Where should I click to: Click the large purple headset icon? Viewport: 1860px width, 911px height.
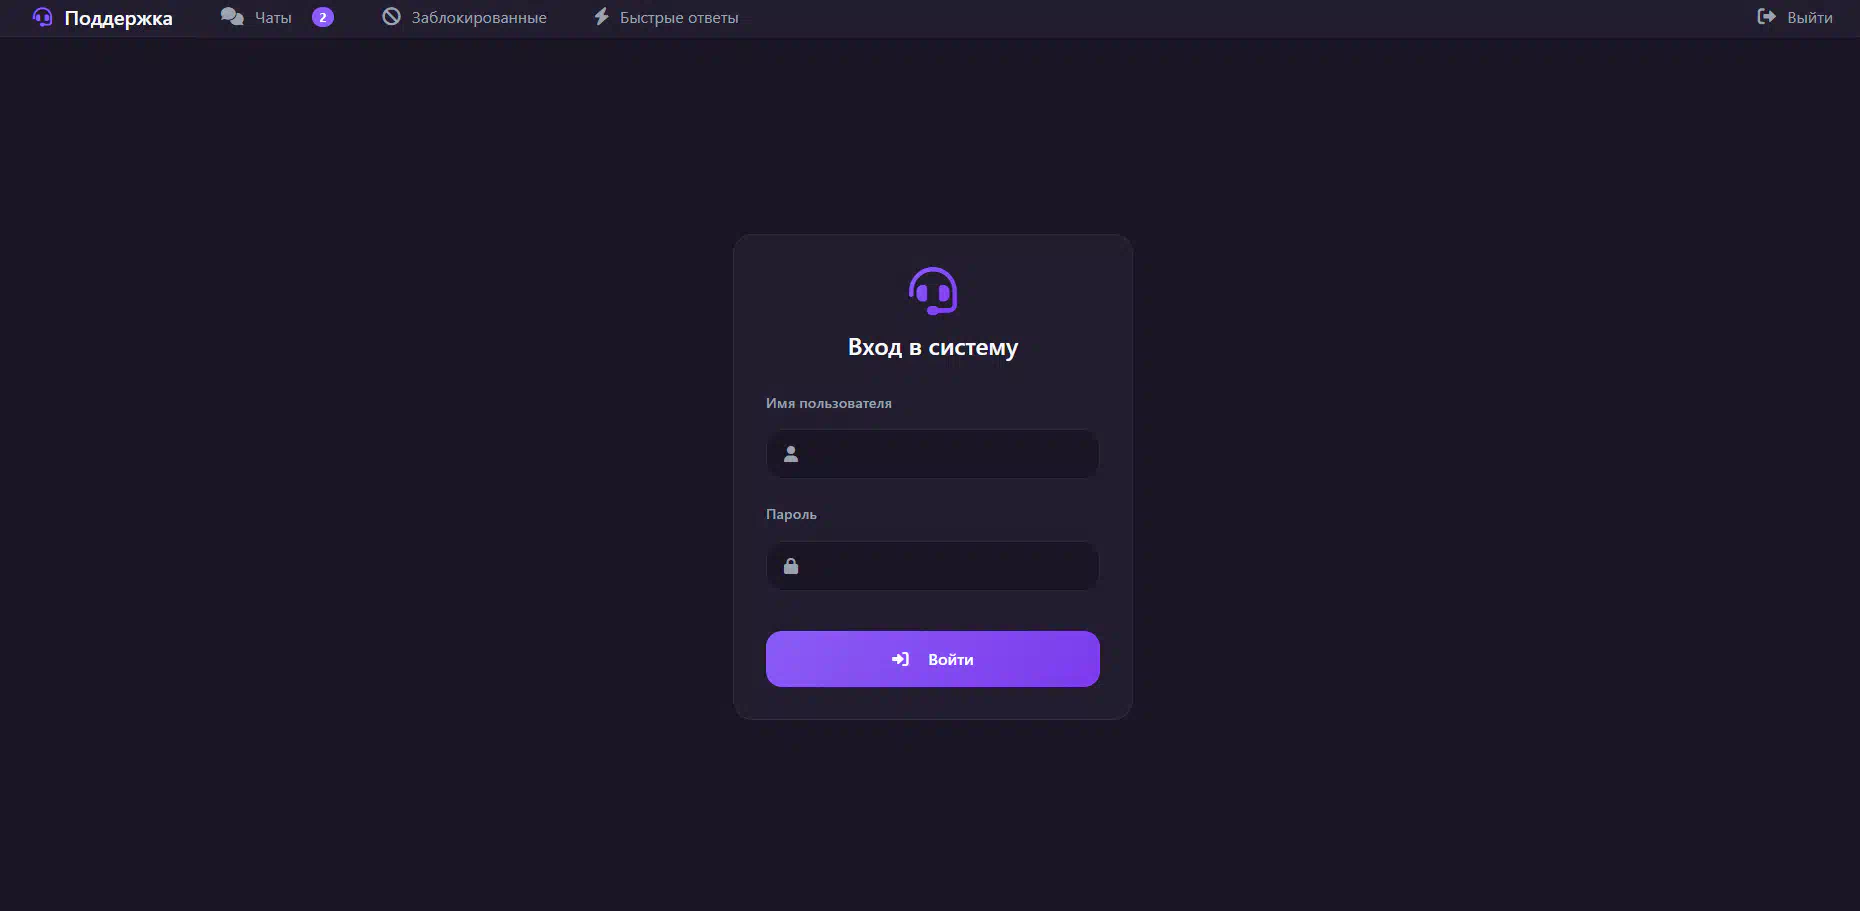point(933,291)
